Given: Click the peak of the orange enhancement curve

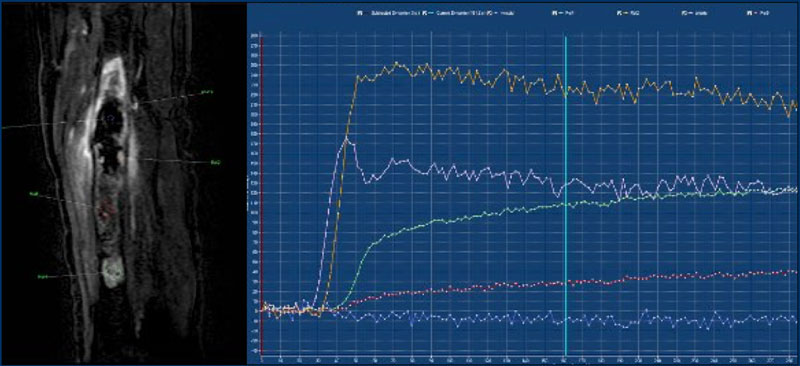Looking at the screenshot, I should pyautogui.click(x=396, y=64).
